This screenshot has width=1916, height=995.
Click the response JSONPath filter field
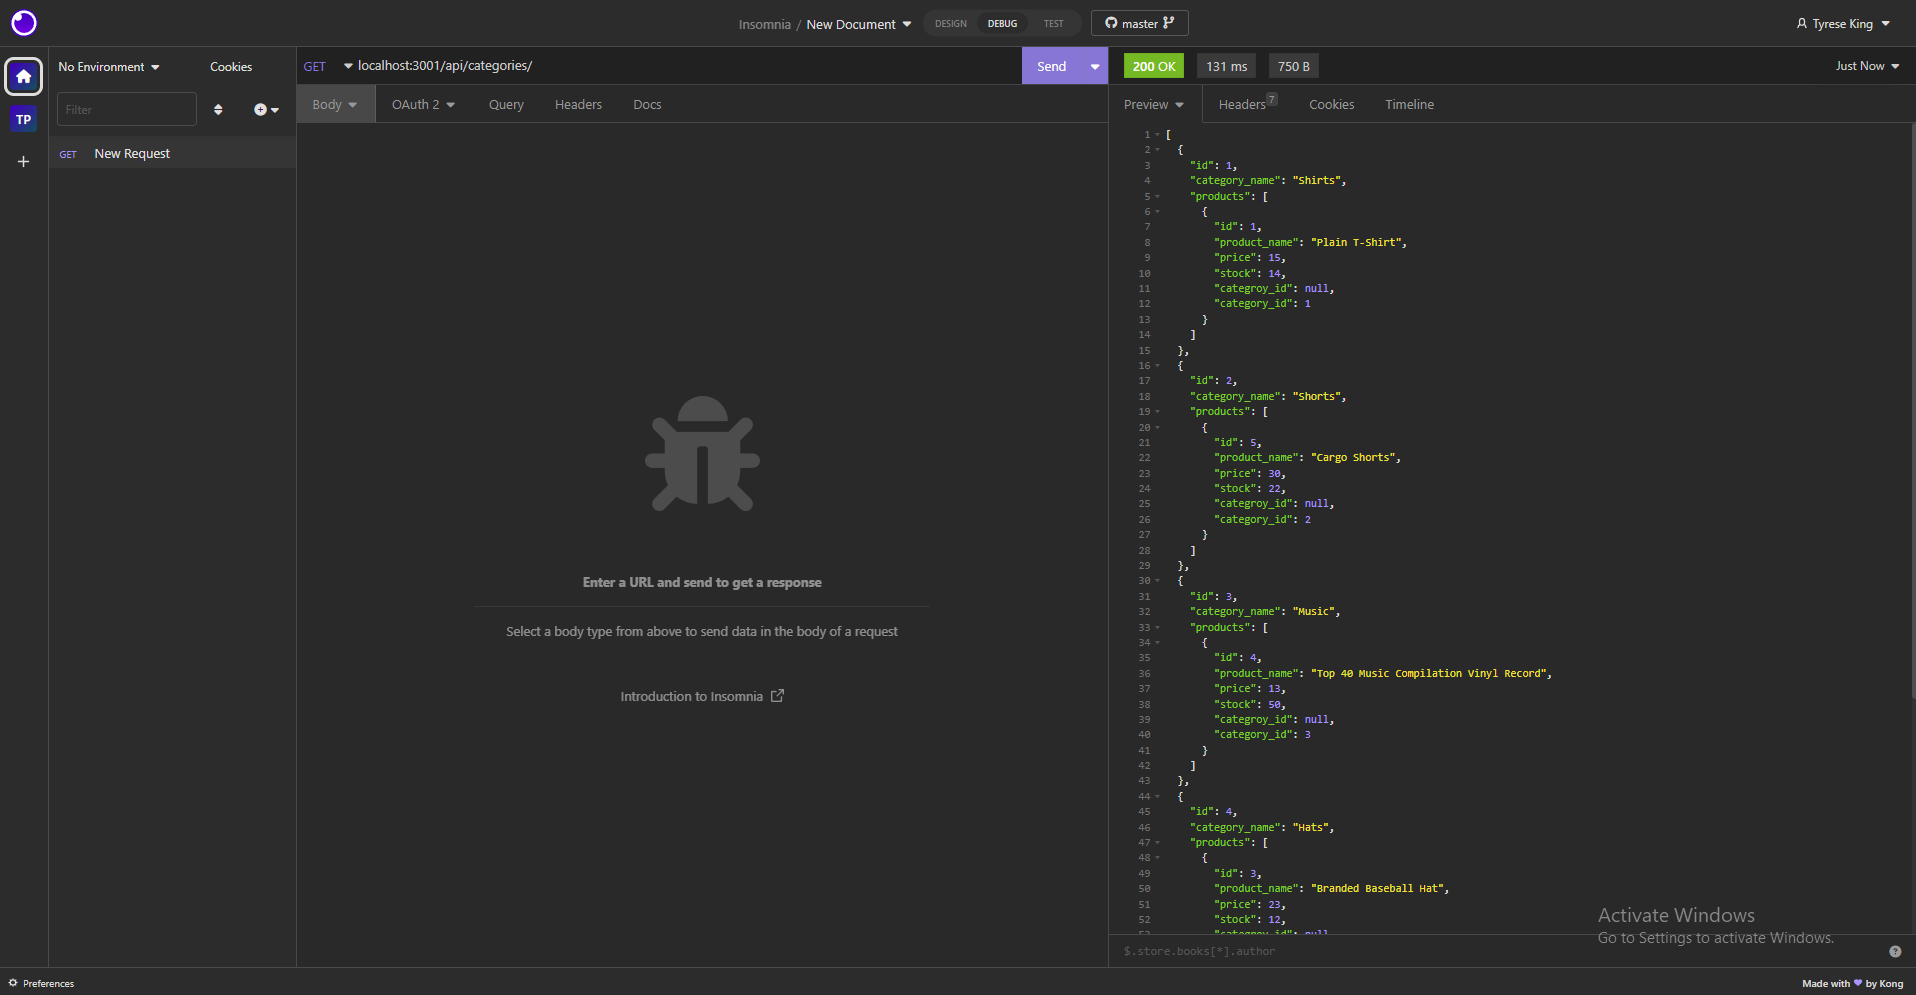pyautogui.click(x=1500, y=951)
